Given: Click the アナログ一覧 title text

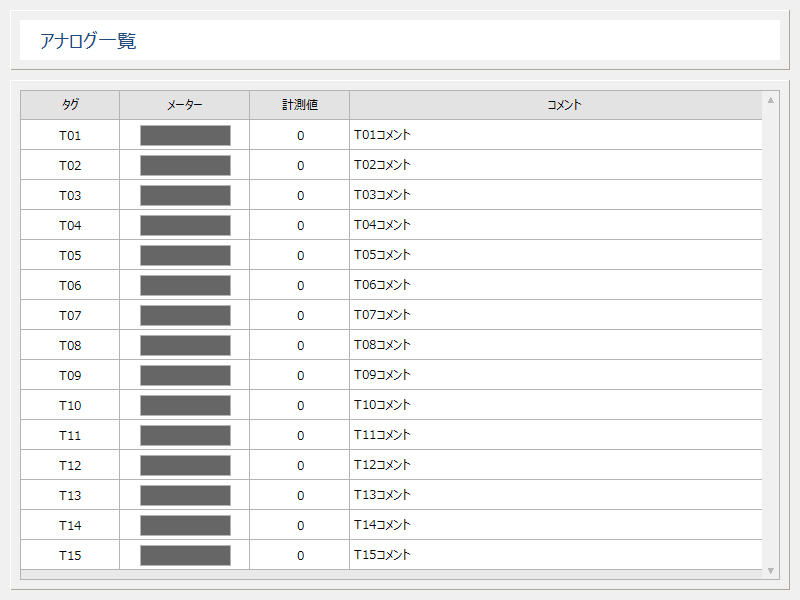Looking at the screenshot, I should pyautogui.click(x=88, y=41).
